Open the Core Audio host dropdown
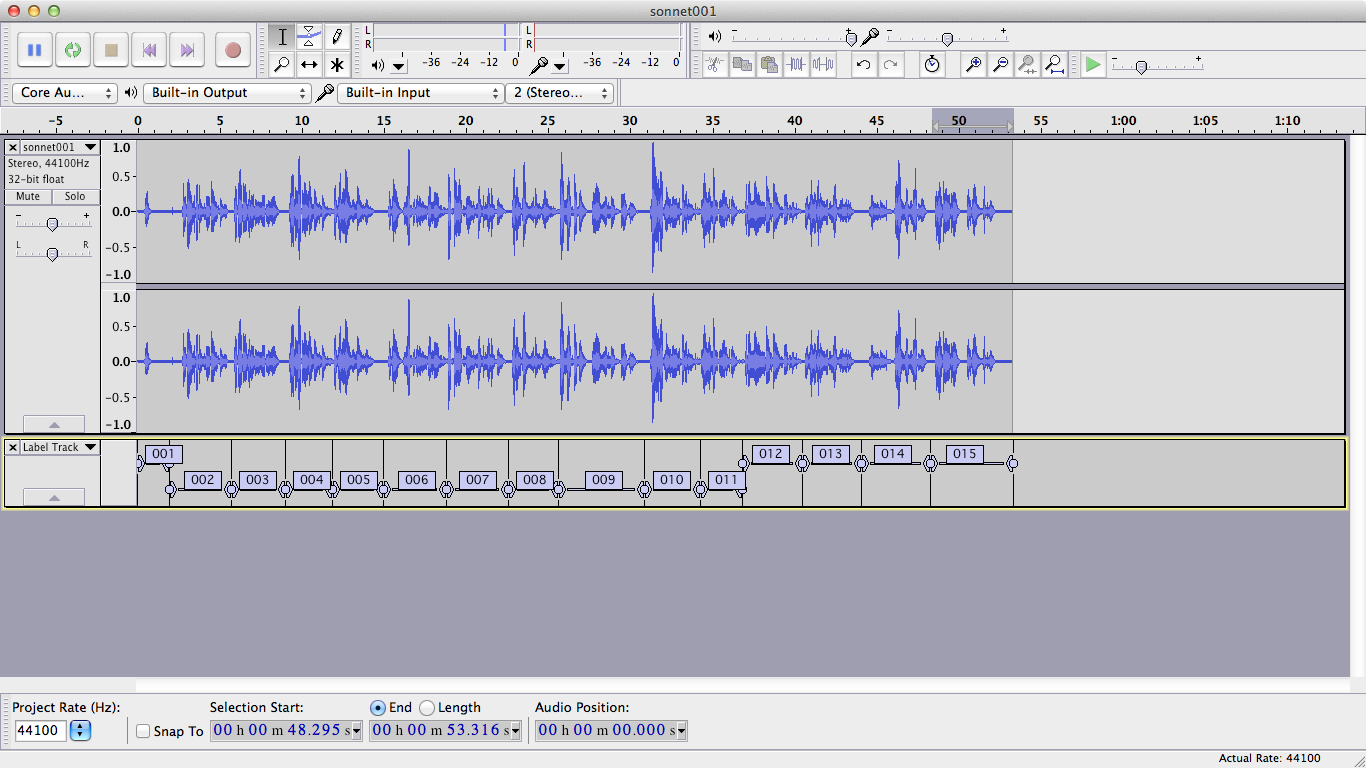 [x=64, y=92]
